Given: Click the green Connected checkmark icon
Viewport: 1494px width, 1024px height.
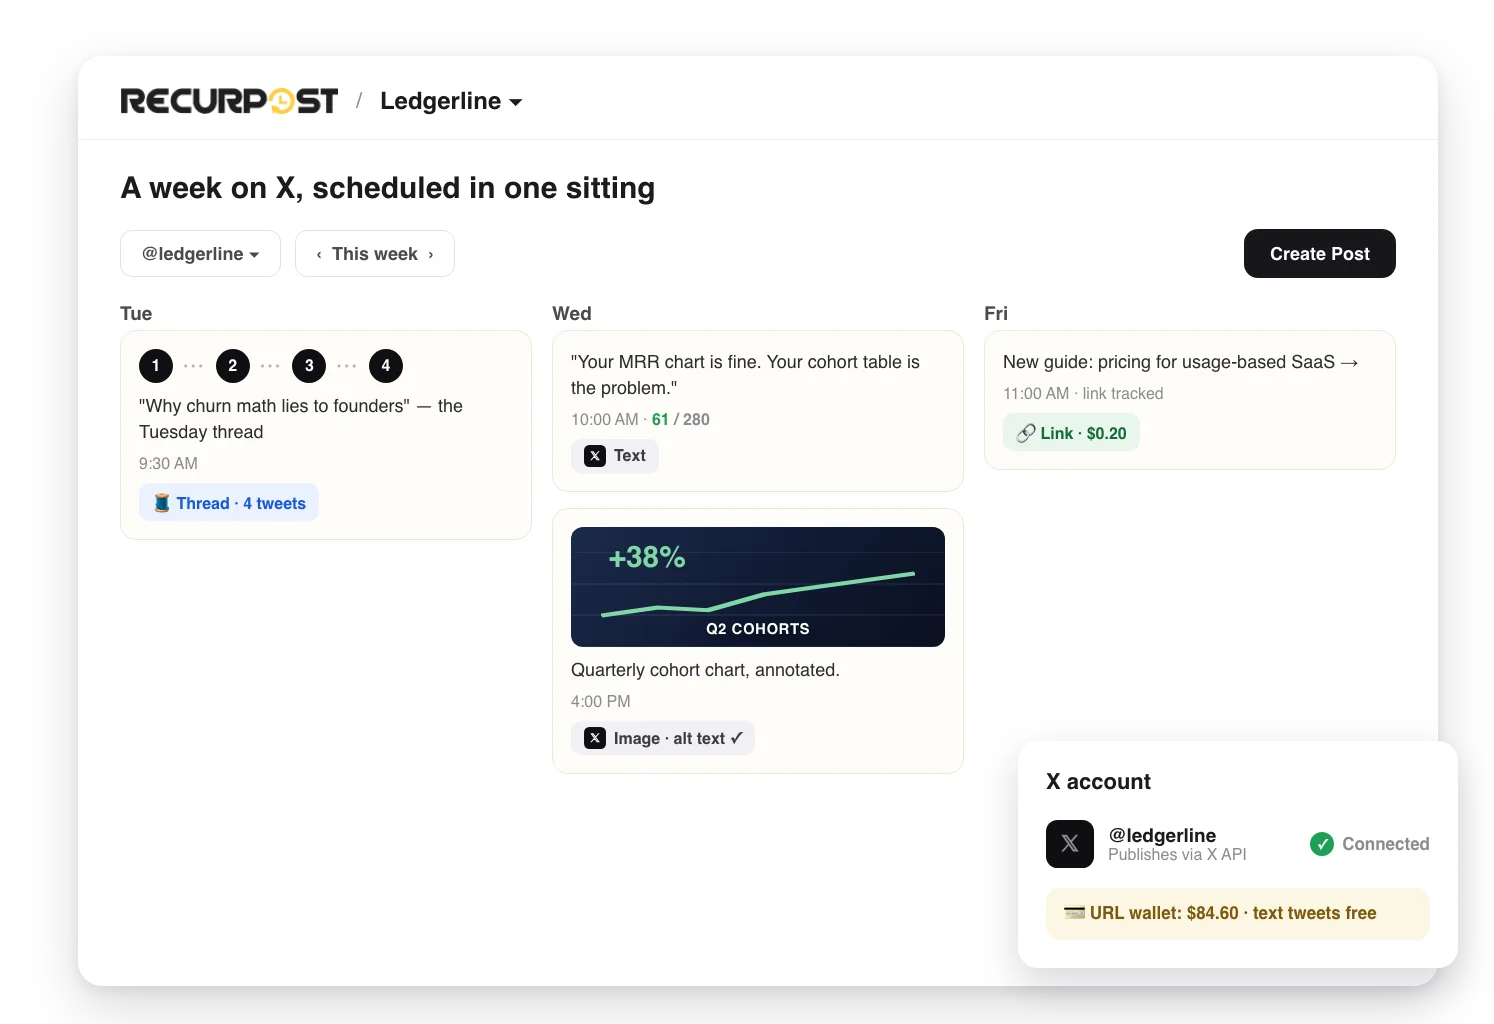Looking at the screenshot, I should pos(1322,844).
